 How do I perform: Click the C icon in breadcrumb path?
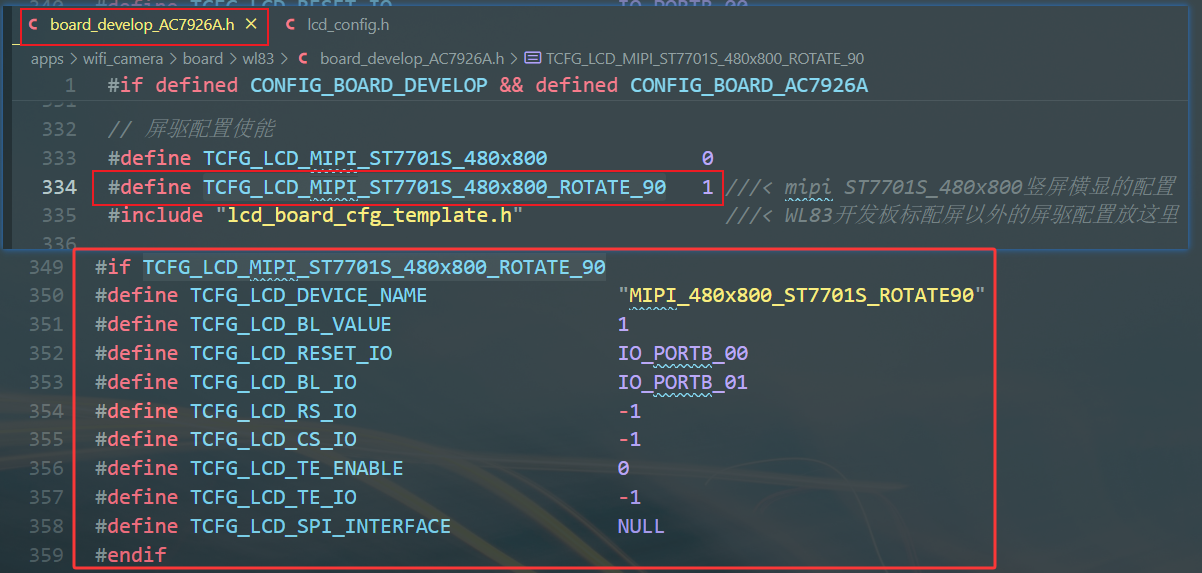coord(304,59)
